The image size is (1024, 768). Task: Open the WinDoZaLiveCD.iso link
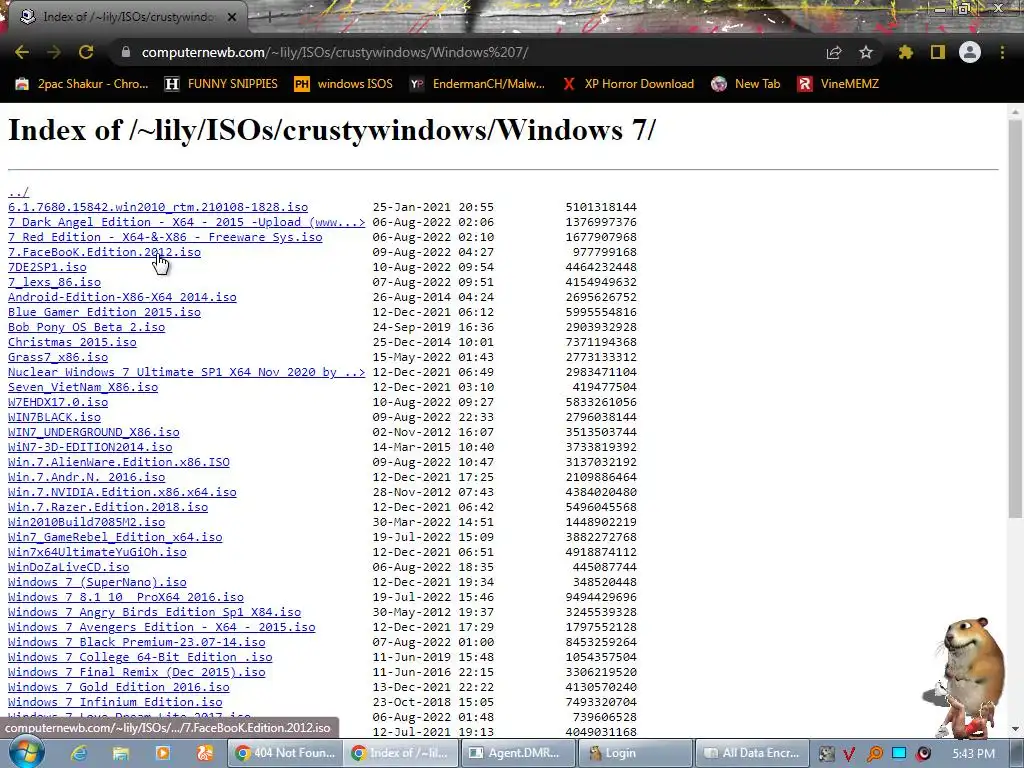pyautogui.click(x=69, y=568)
